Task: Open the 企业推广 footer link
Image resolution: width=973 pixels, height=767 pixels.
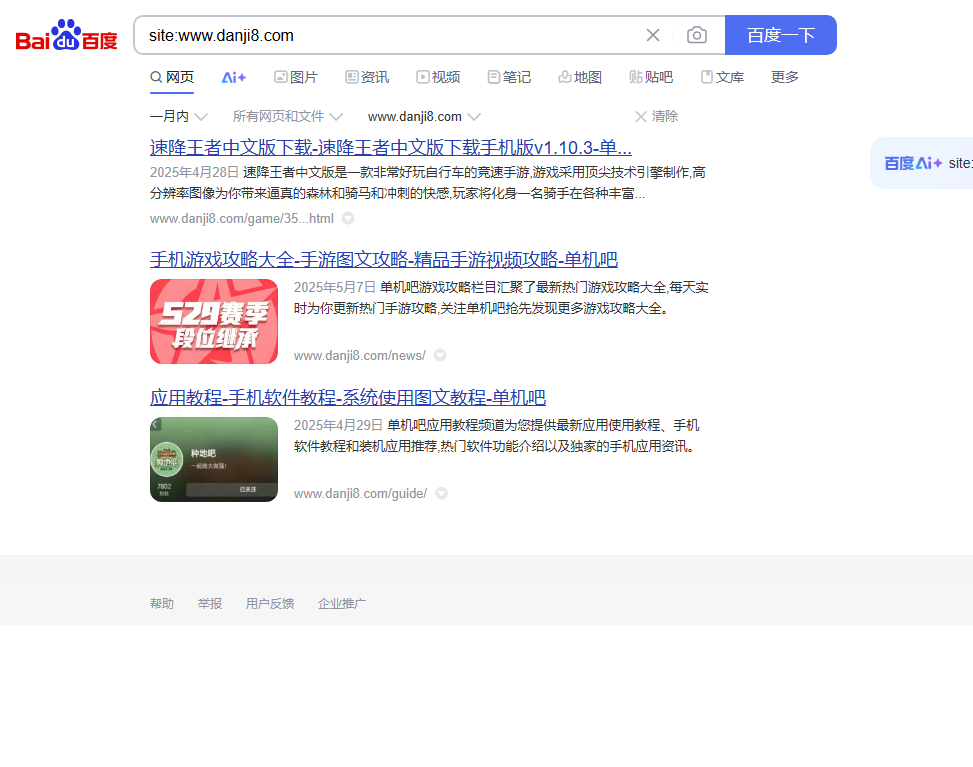Action: pos(342,604)
